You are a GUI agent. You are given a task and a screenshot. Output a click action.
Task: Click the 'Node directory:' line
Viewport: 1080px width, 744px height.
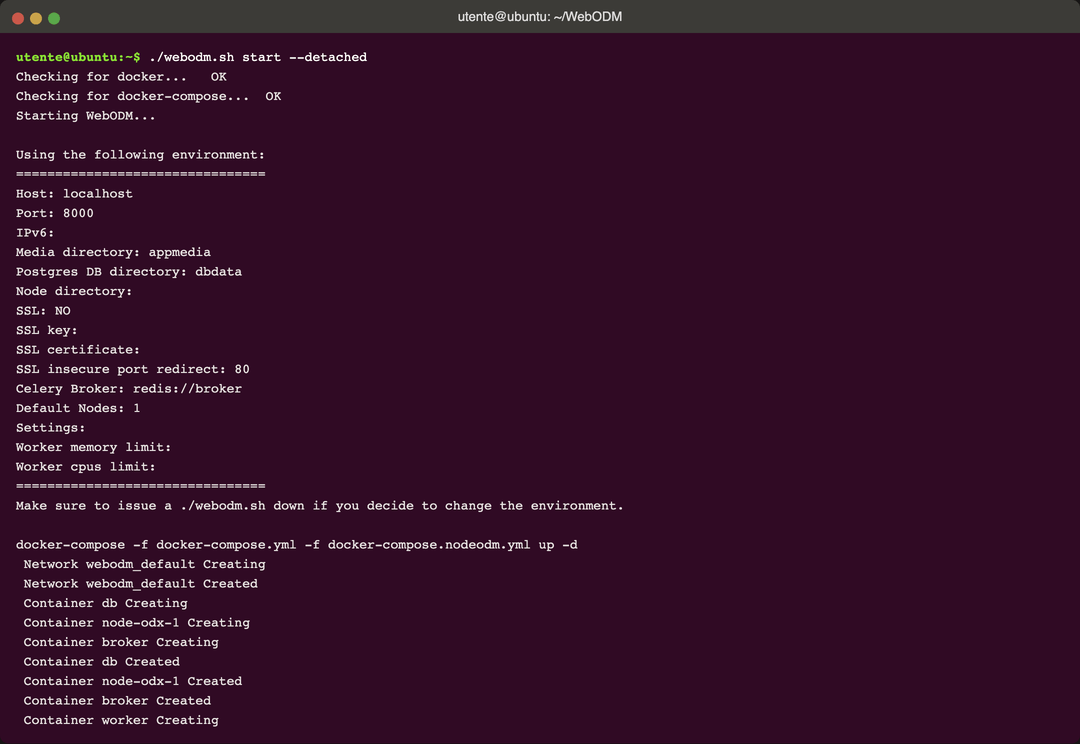tap(74, 291)
